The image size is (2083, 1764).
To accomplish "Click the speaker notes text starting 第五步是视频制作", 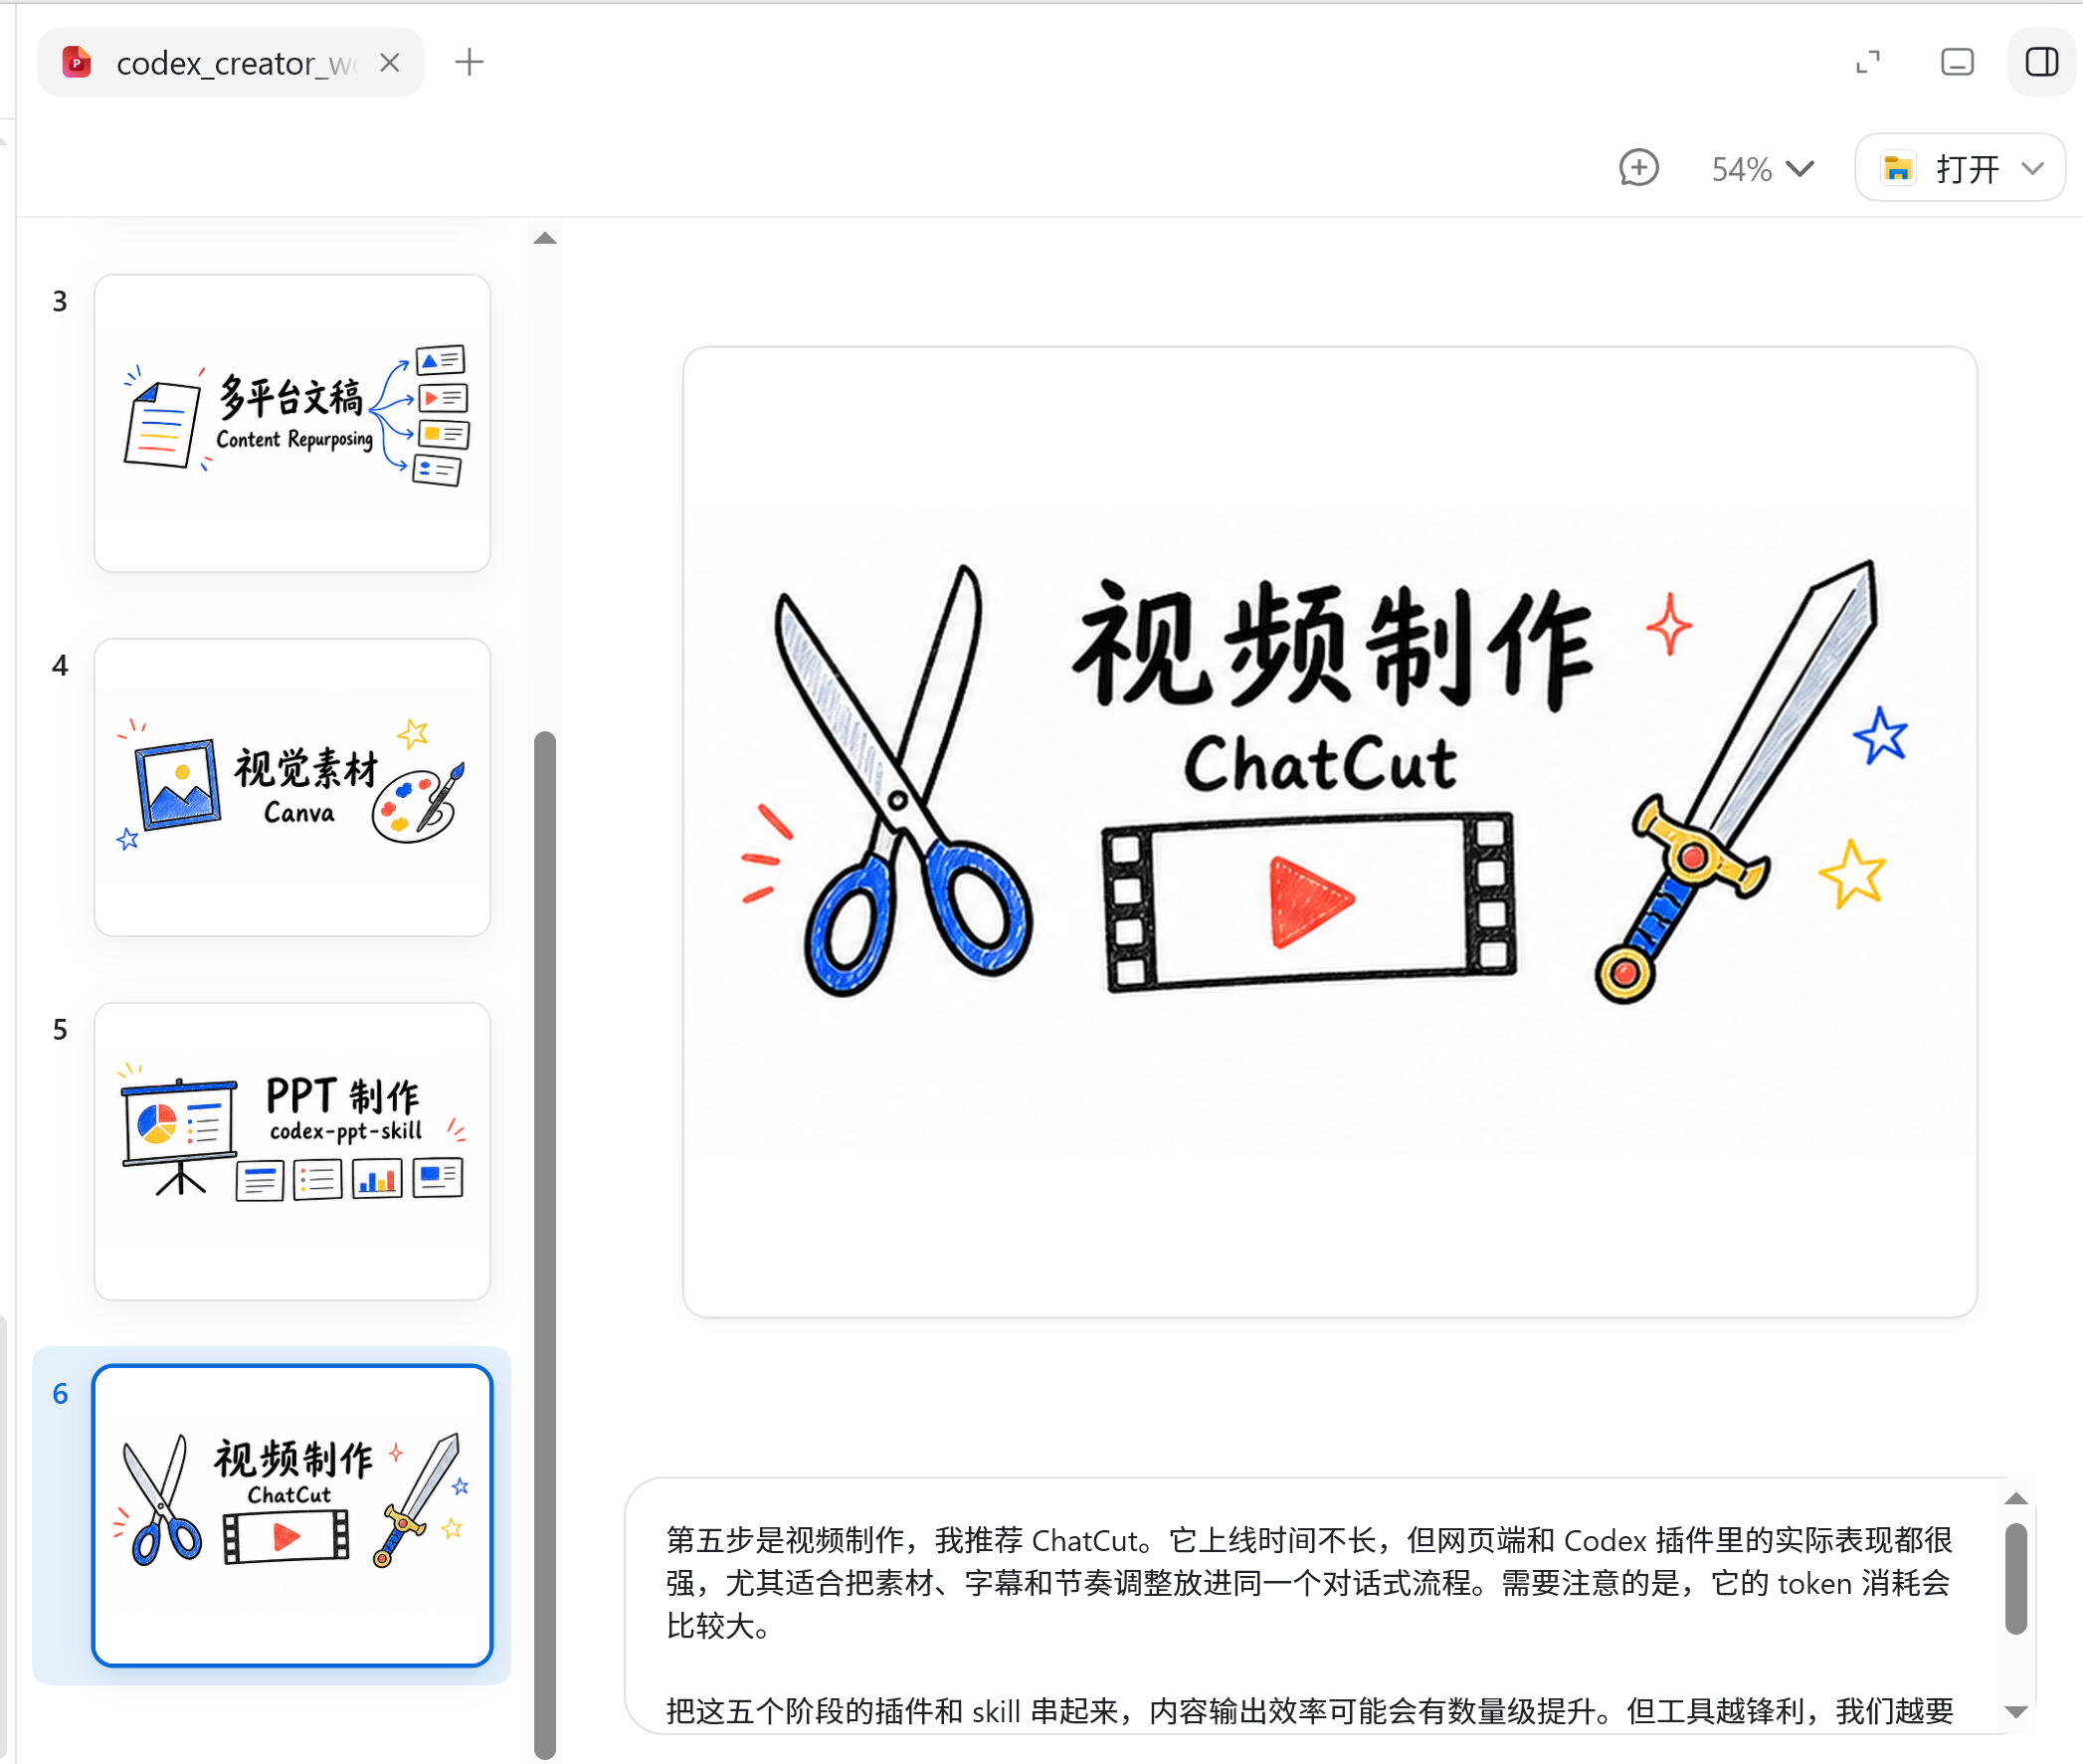I will [1308, 1583].
